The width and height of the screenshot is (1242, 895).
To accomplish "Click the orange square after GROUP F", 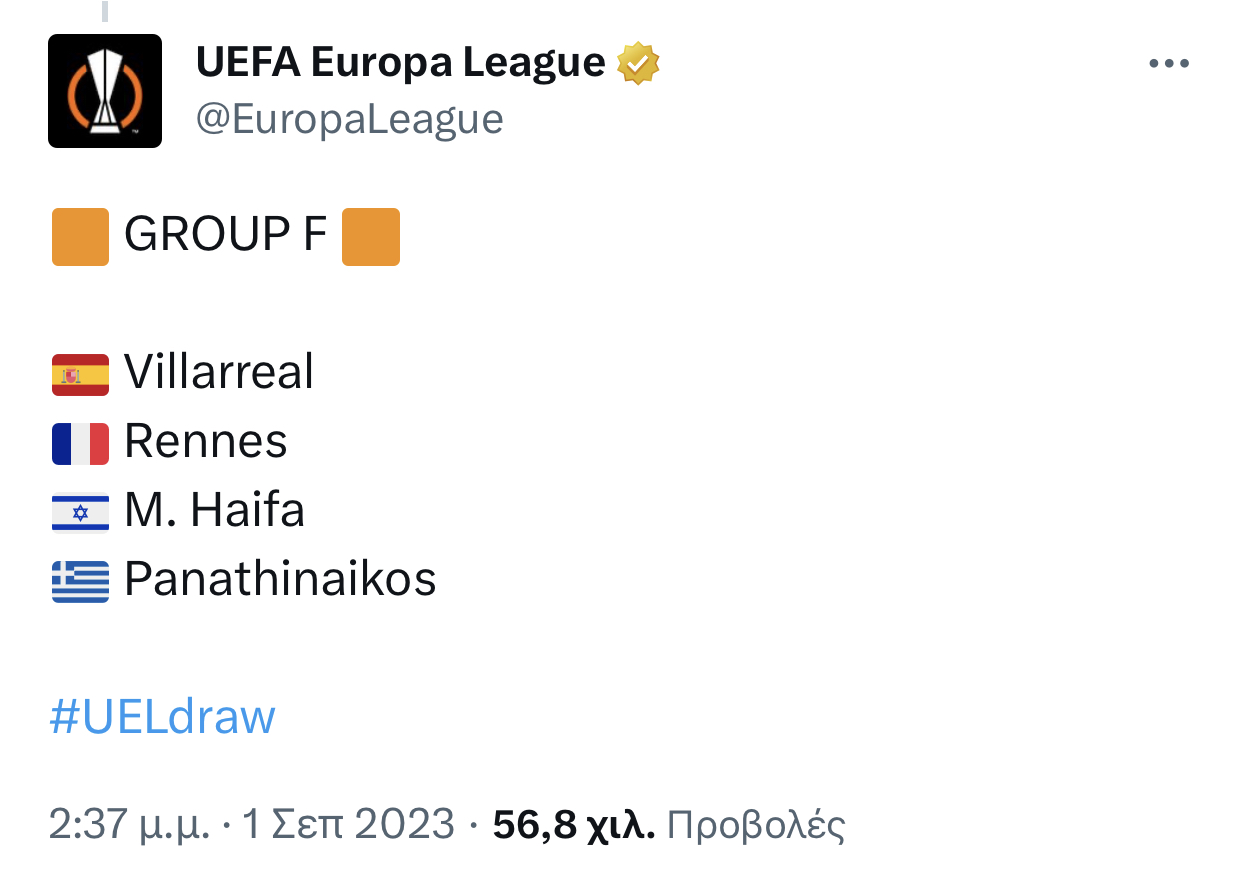I will coord(371,237).
